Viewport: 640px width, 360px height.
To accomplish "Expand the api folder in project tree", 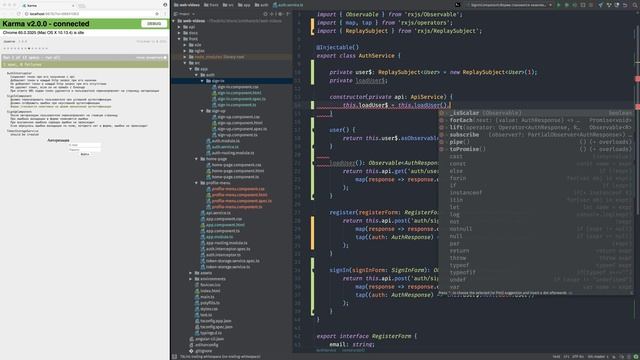I will point(180,27).
